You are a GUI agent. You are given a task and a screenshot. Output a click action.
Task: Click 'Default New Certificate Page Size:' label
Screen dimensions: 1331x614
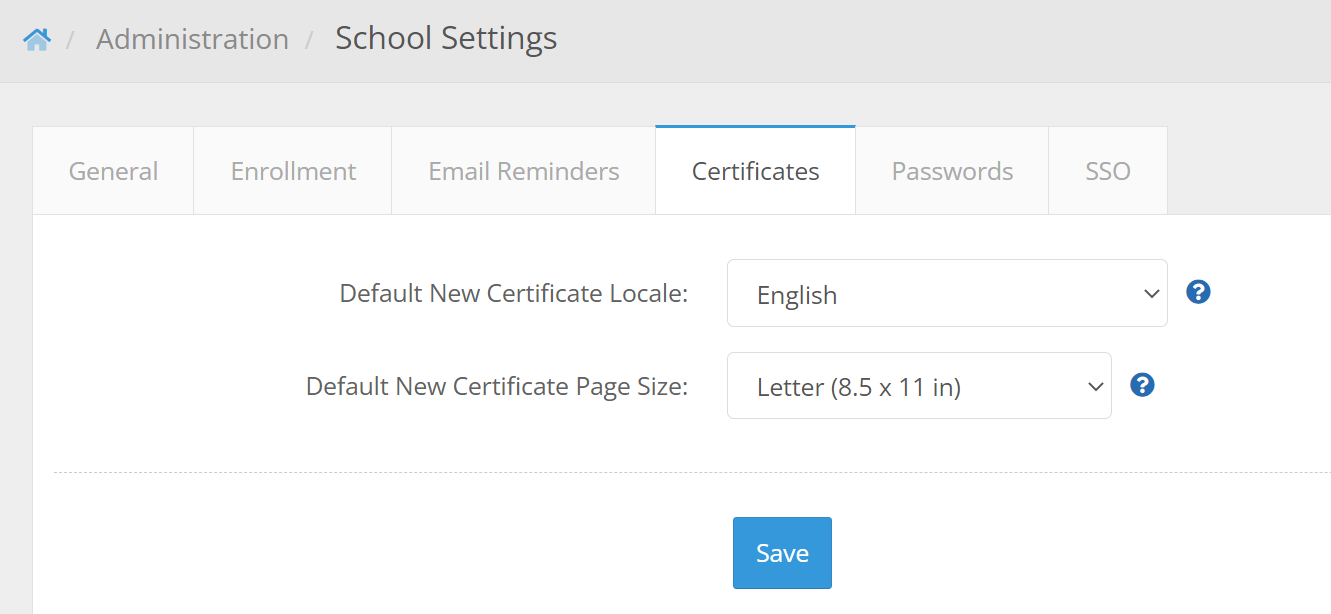pyautogui.click(x=497, y=386)
